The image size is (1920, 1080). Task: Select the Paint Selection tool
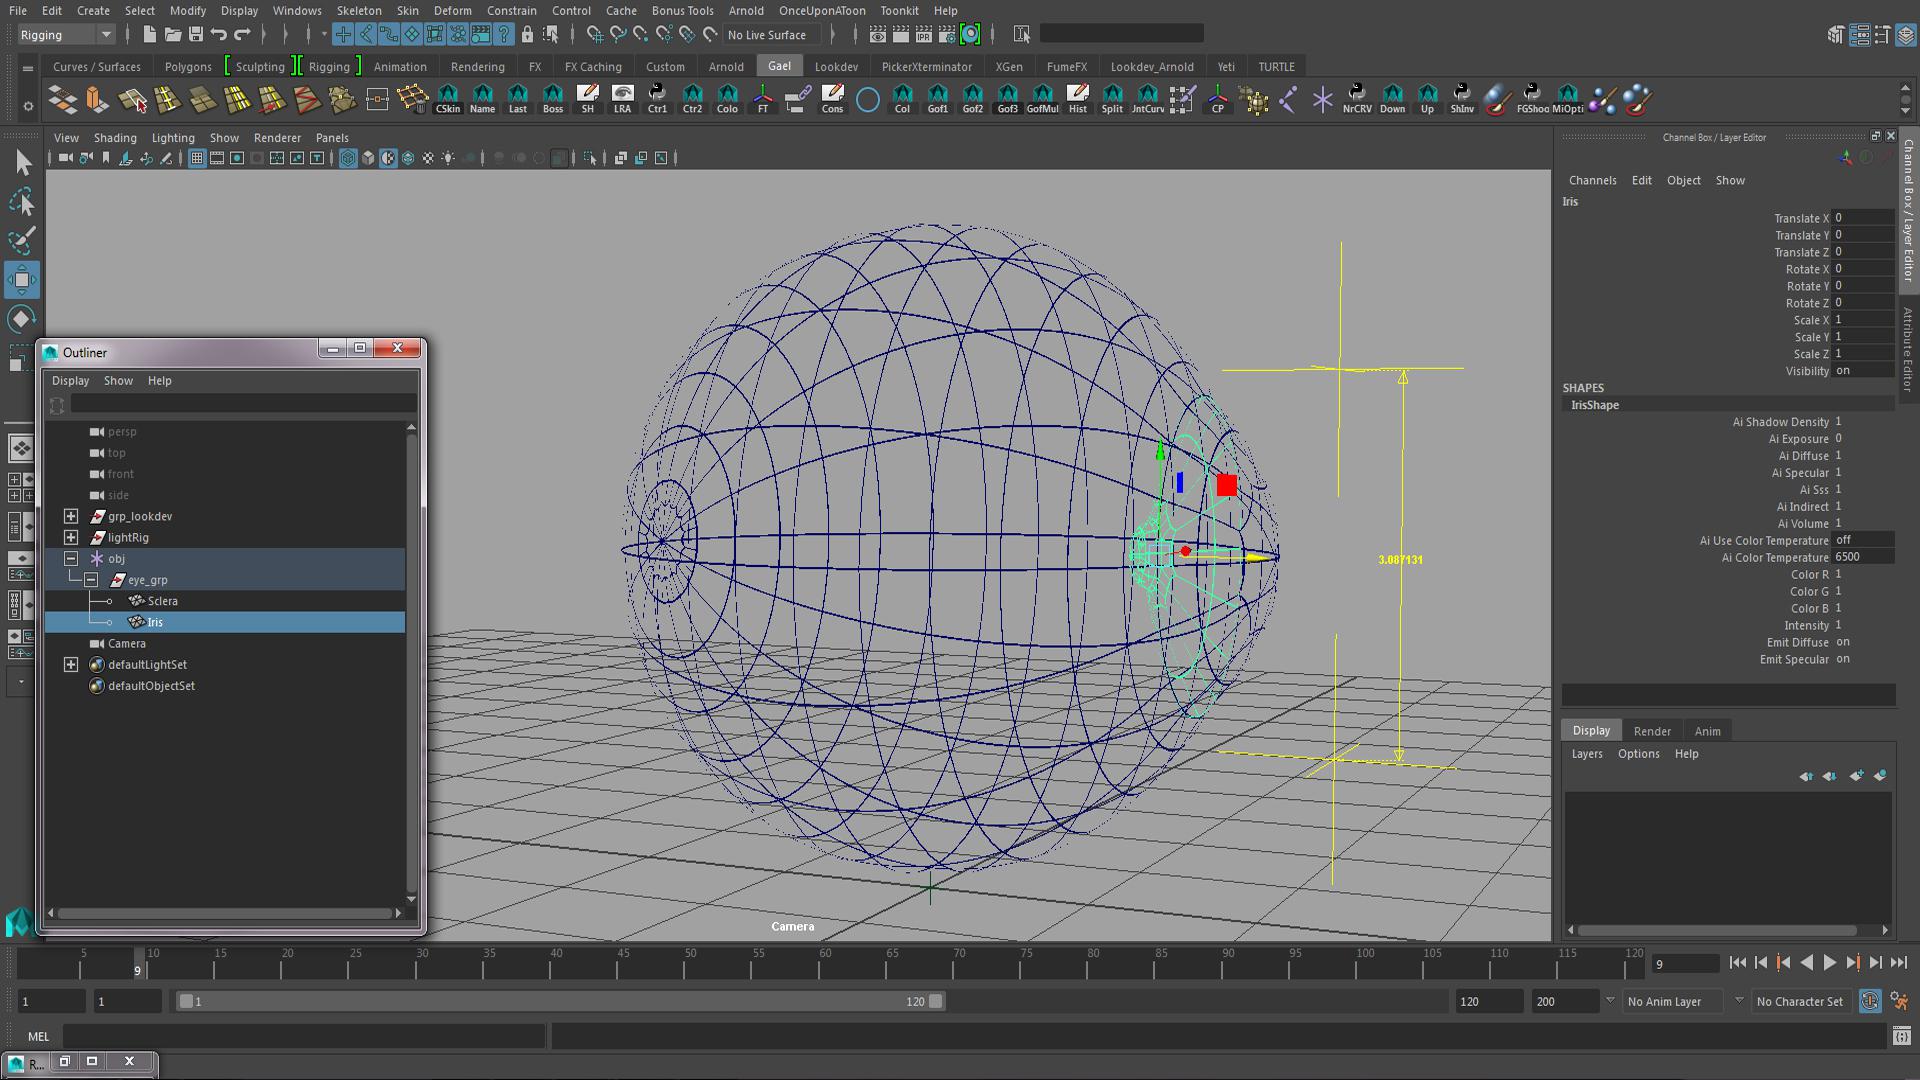pyautogui.click(x=21, y=240)
